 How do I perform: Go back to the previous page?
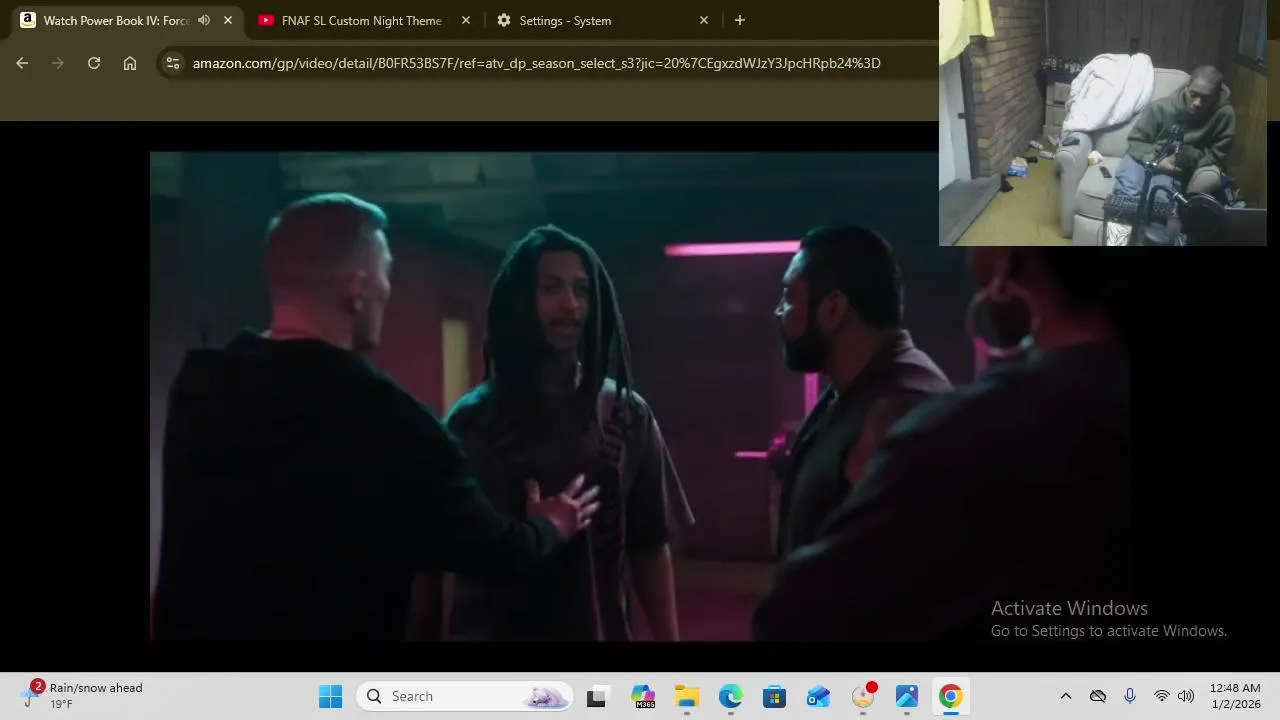pyautogui.click(x=22, y=63)
